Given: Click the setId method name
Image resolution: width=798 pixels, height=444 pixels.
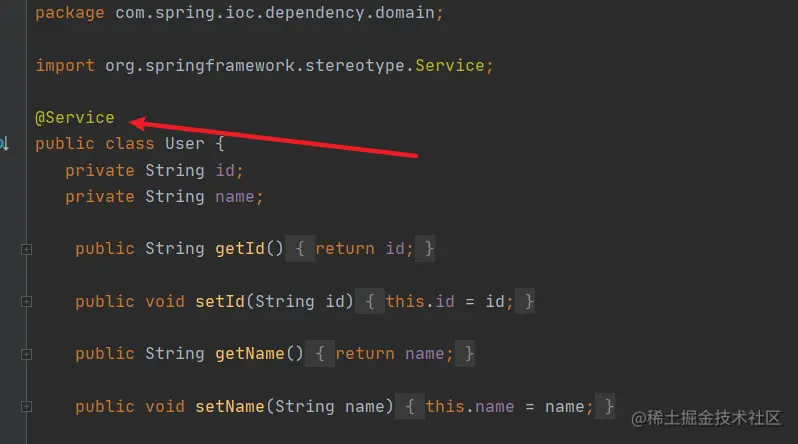Looking at the screenshot, I should [220, 301].
